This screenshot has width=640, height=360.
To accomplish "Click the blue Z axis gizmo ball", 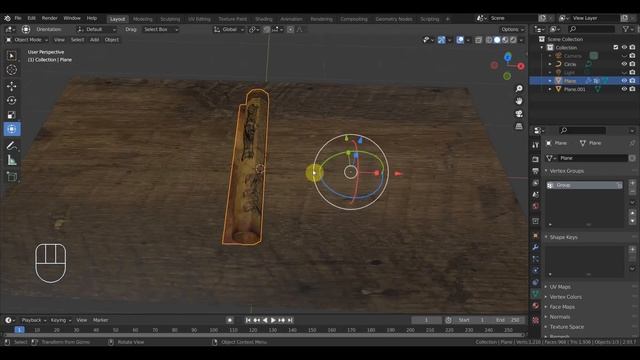I will click(x=508, y=57).
